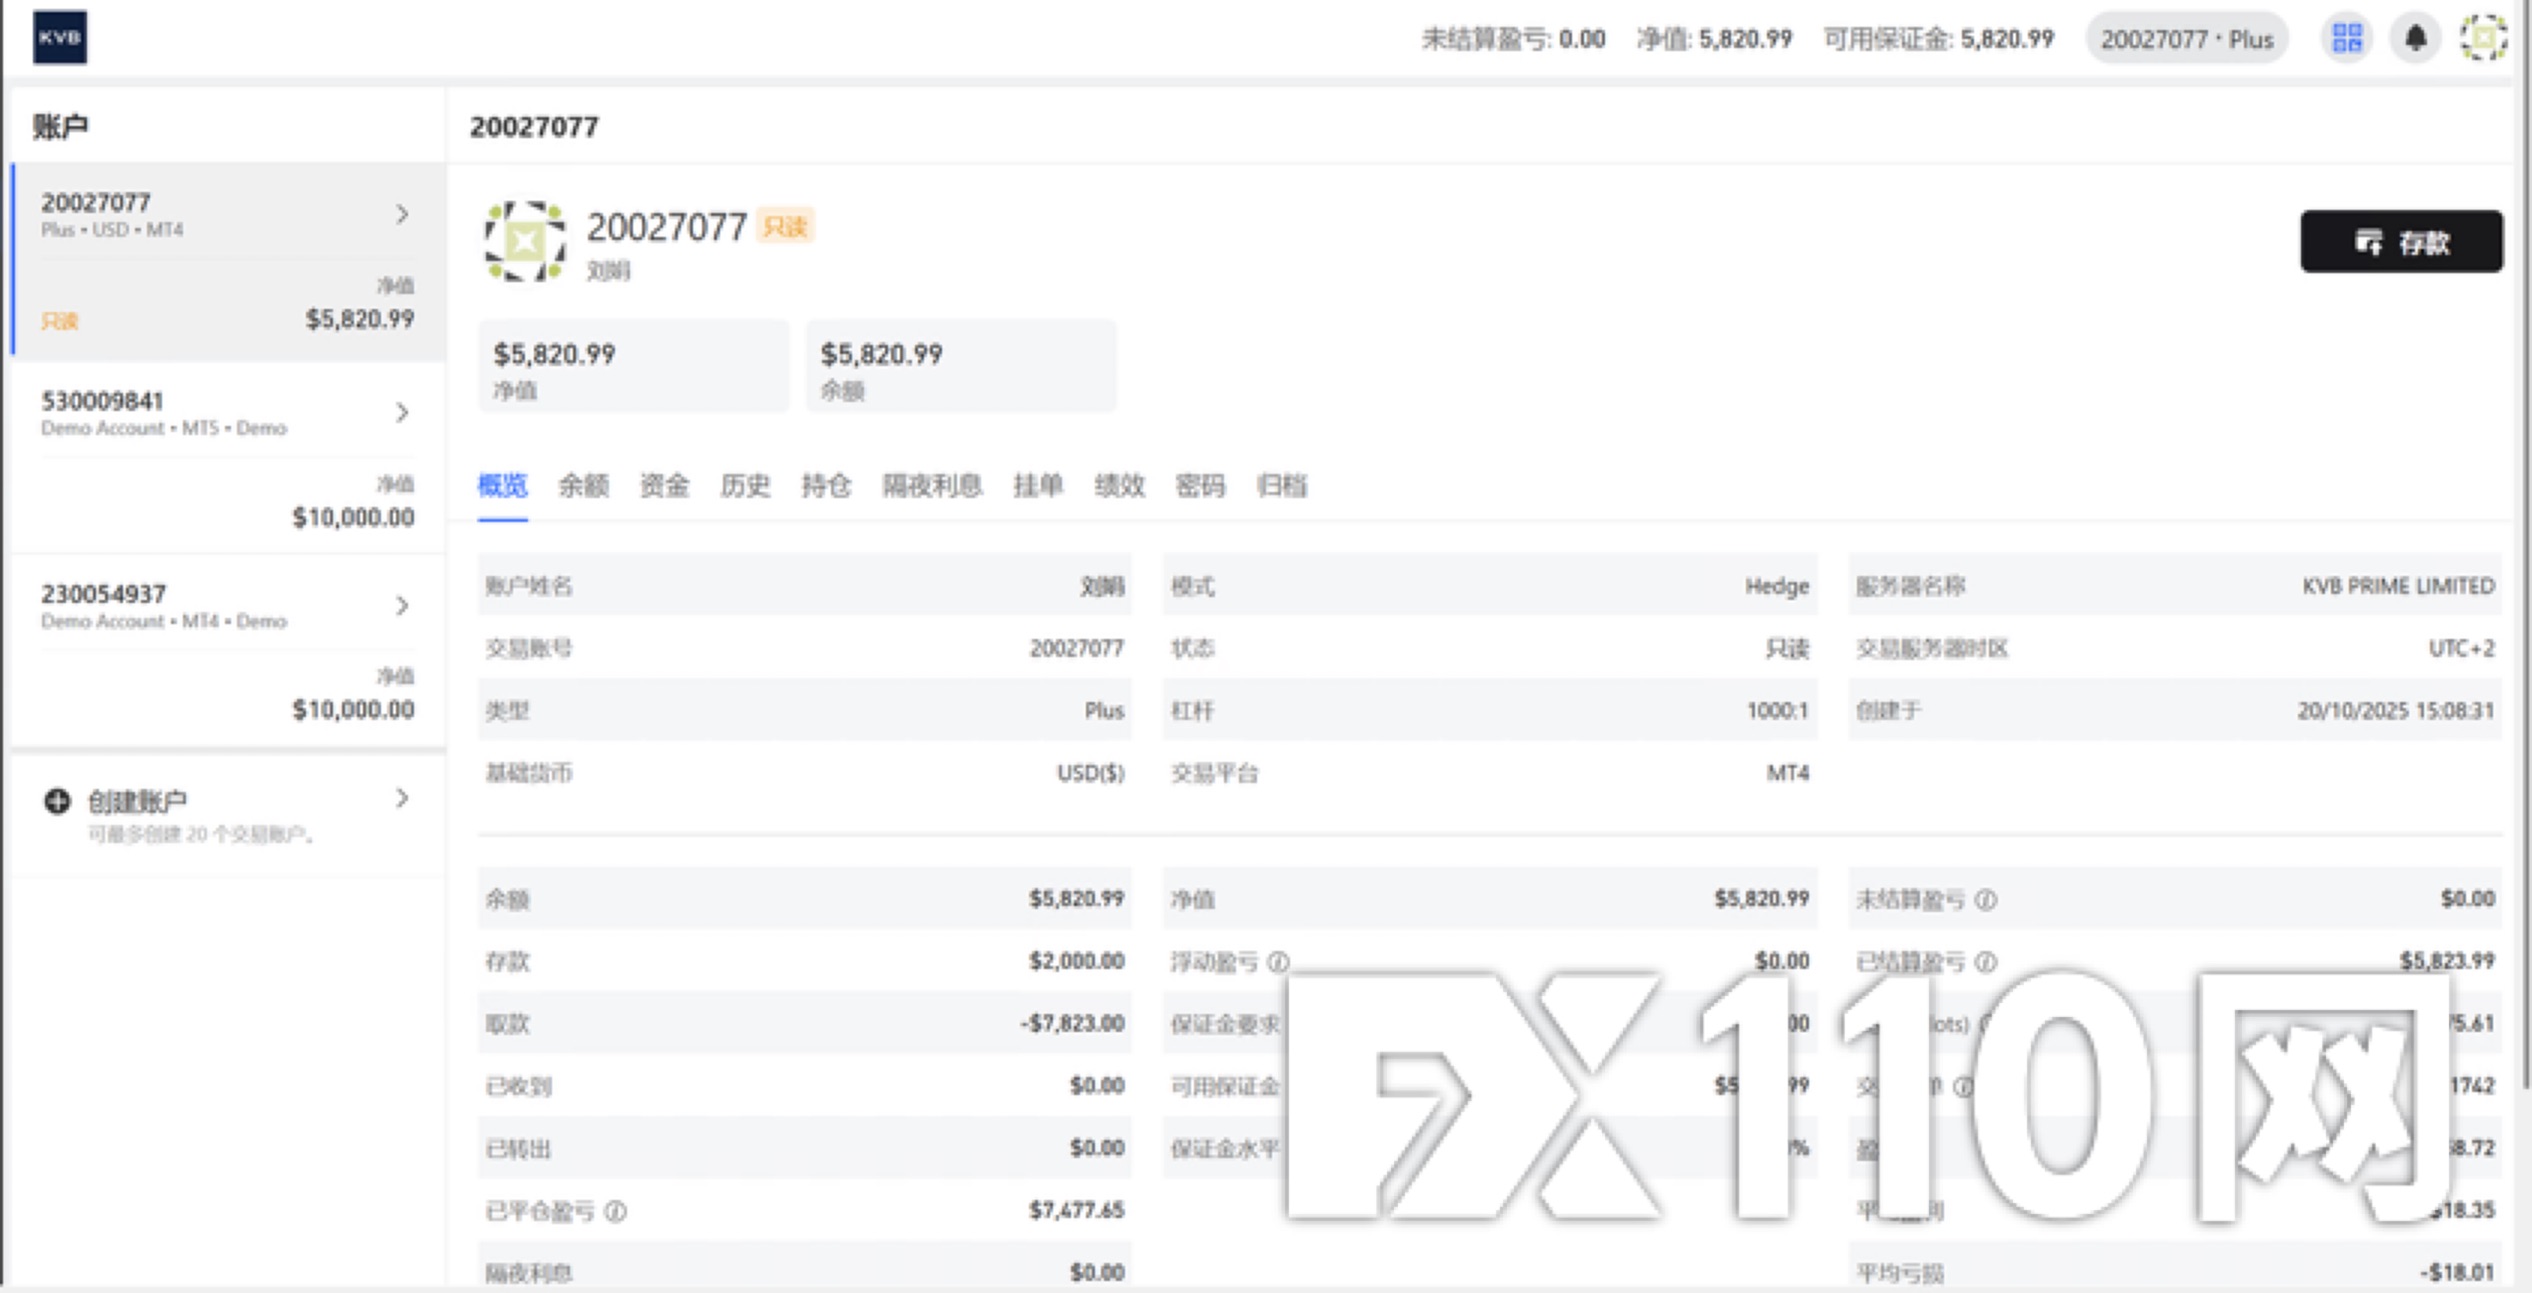The width and height of the screenshot is (2532, 1293).
Task: Switch to the 历史 tab
Action: [x=745, y=486]
